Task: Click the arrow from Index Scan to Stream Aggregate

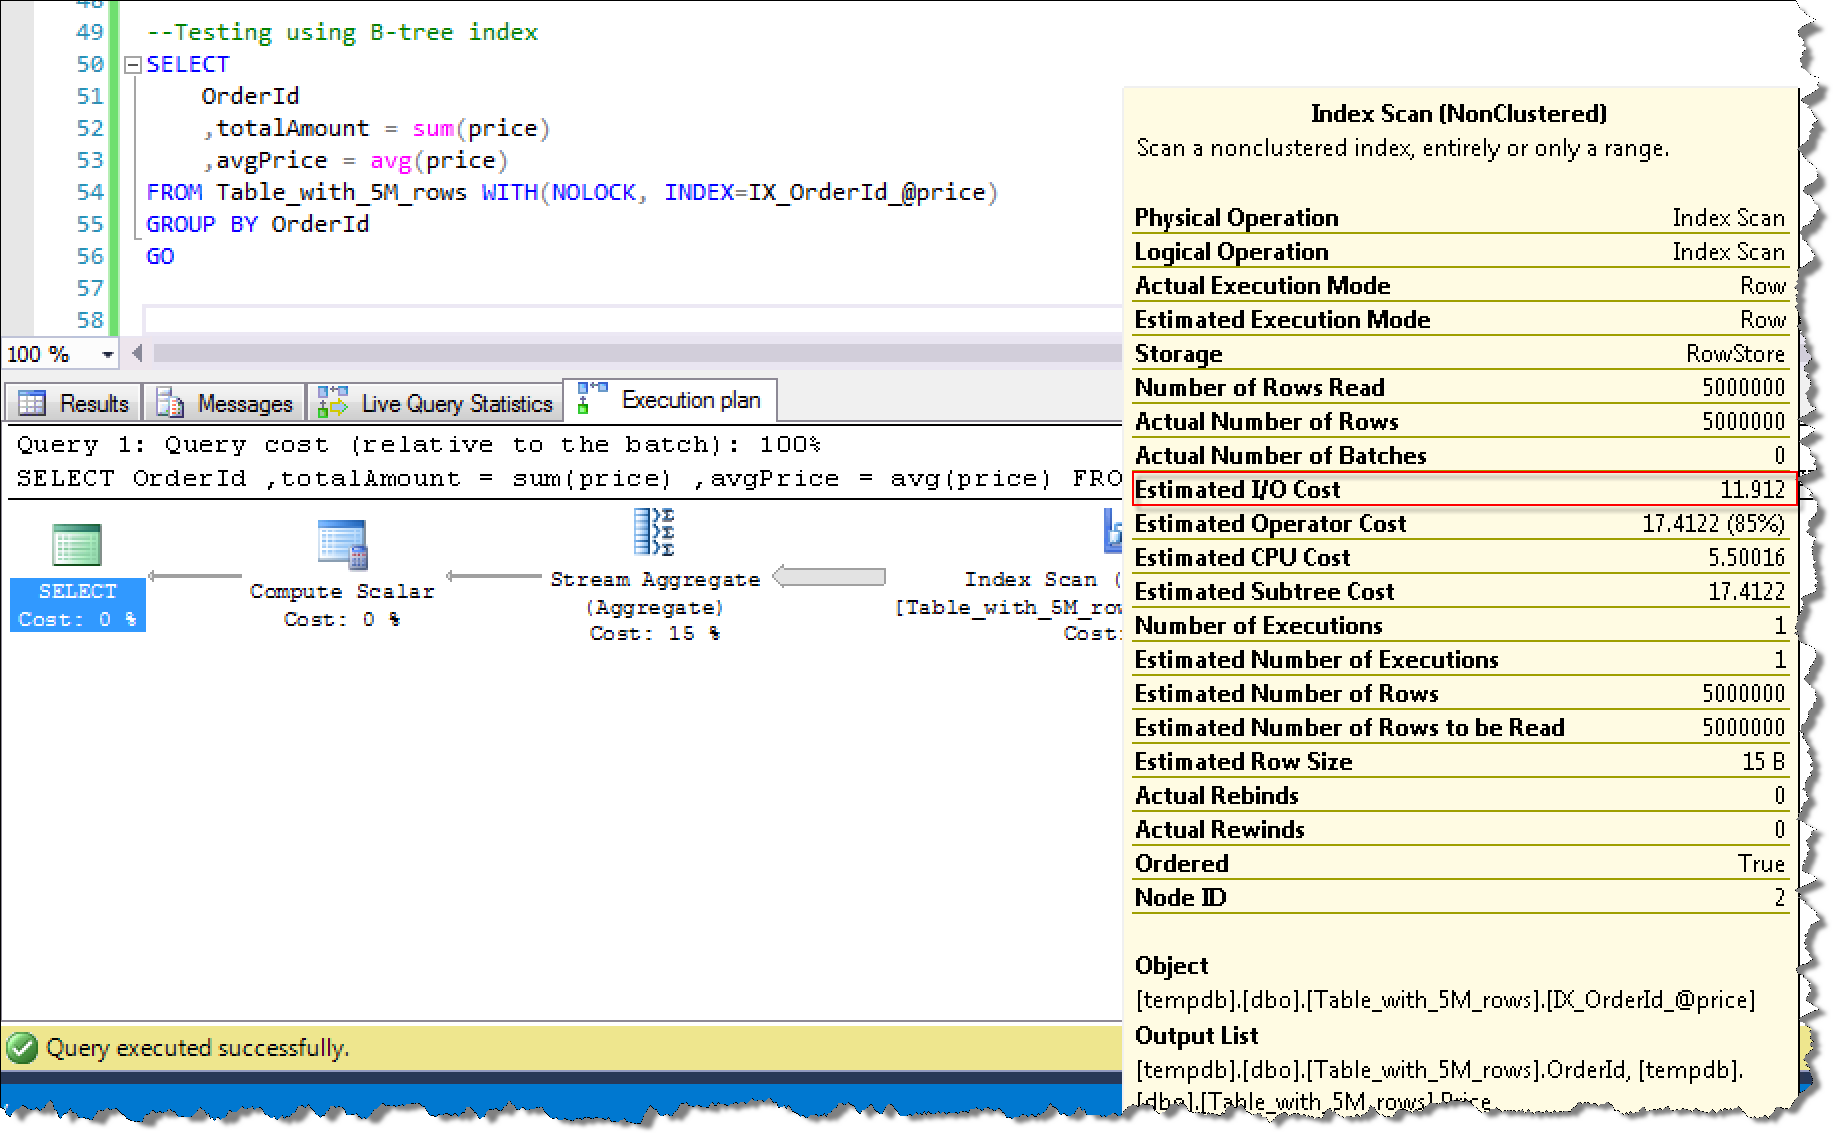Action: tap(829, 577)
